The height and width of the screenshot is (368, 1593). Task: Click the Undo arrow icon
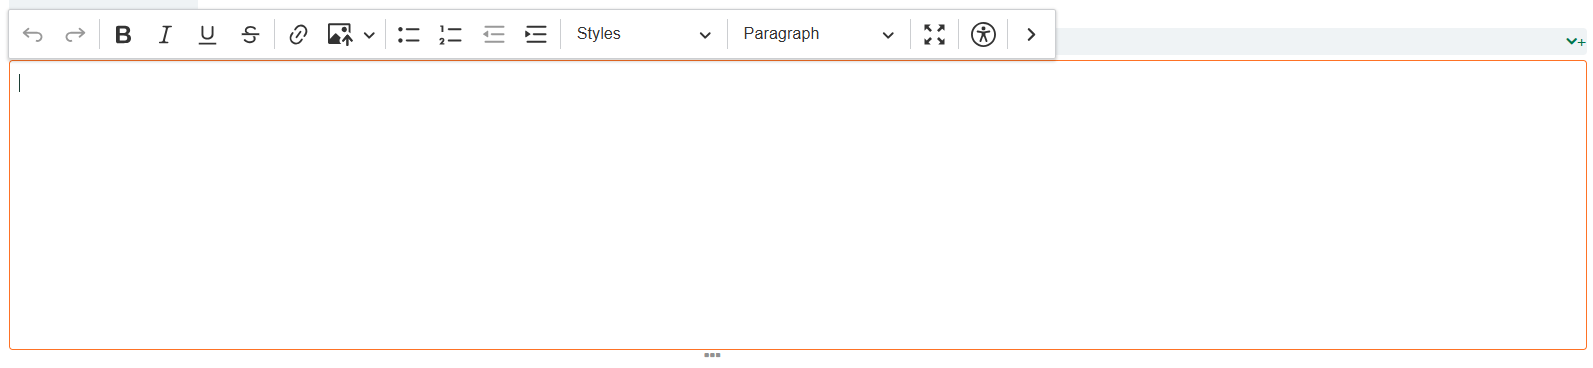coord(33,35)
